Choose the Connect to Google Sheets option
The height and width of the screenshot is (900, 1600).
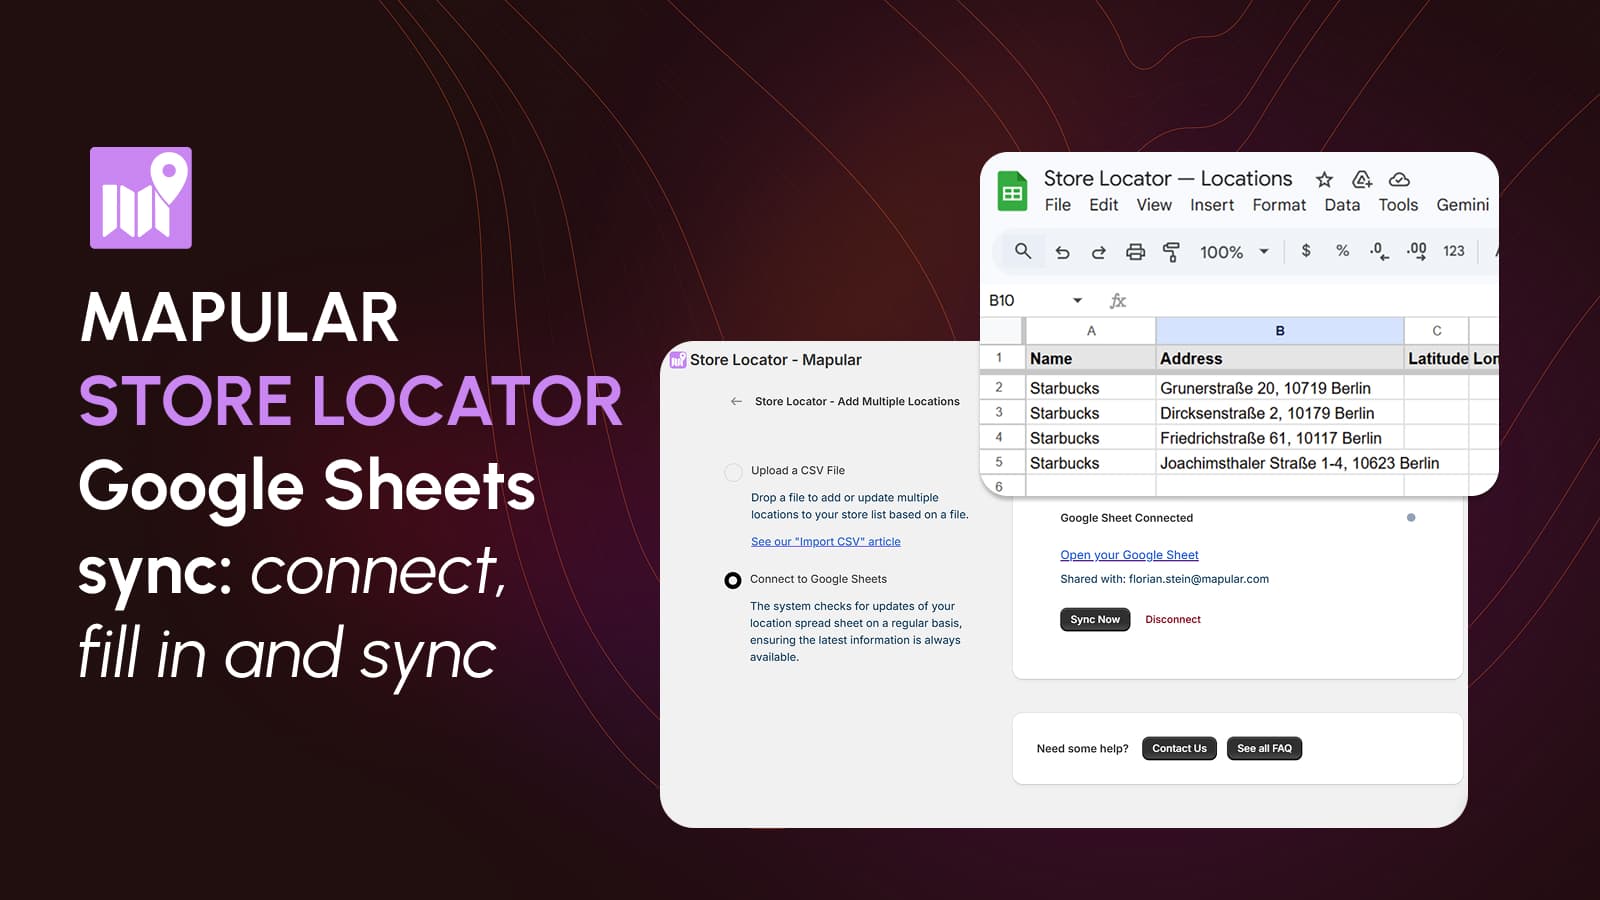(731, 579)
